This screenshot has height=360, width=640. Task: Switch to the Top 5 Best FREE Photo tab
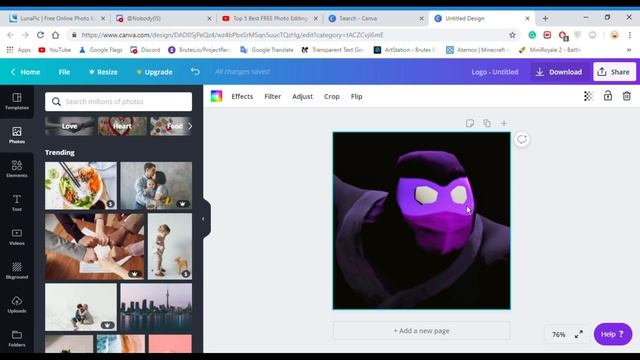point(270,18)
